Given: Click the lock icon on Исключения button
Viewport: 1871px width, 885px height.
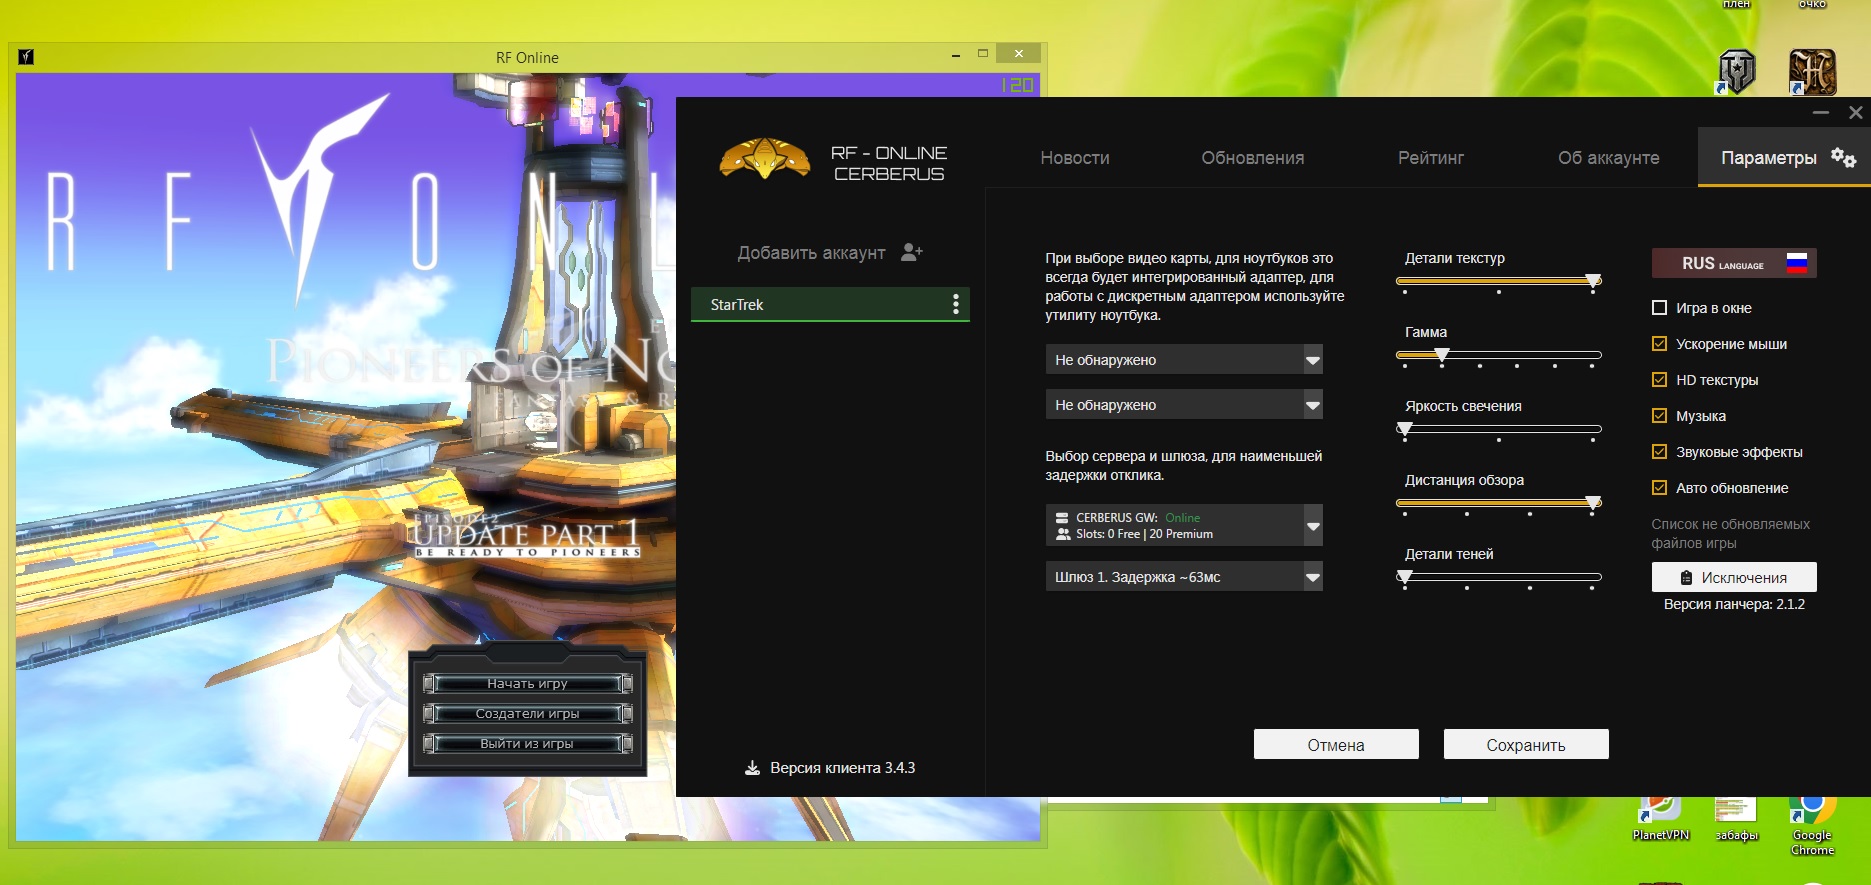Looking at the screenshot, I should point(1686,578).
